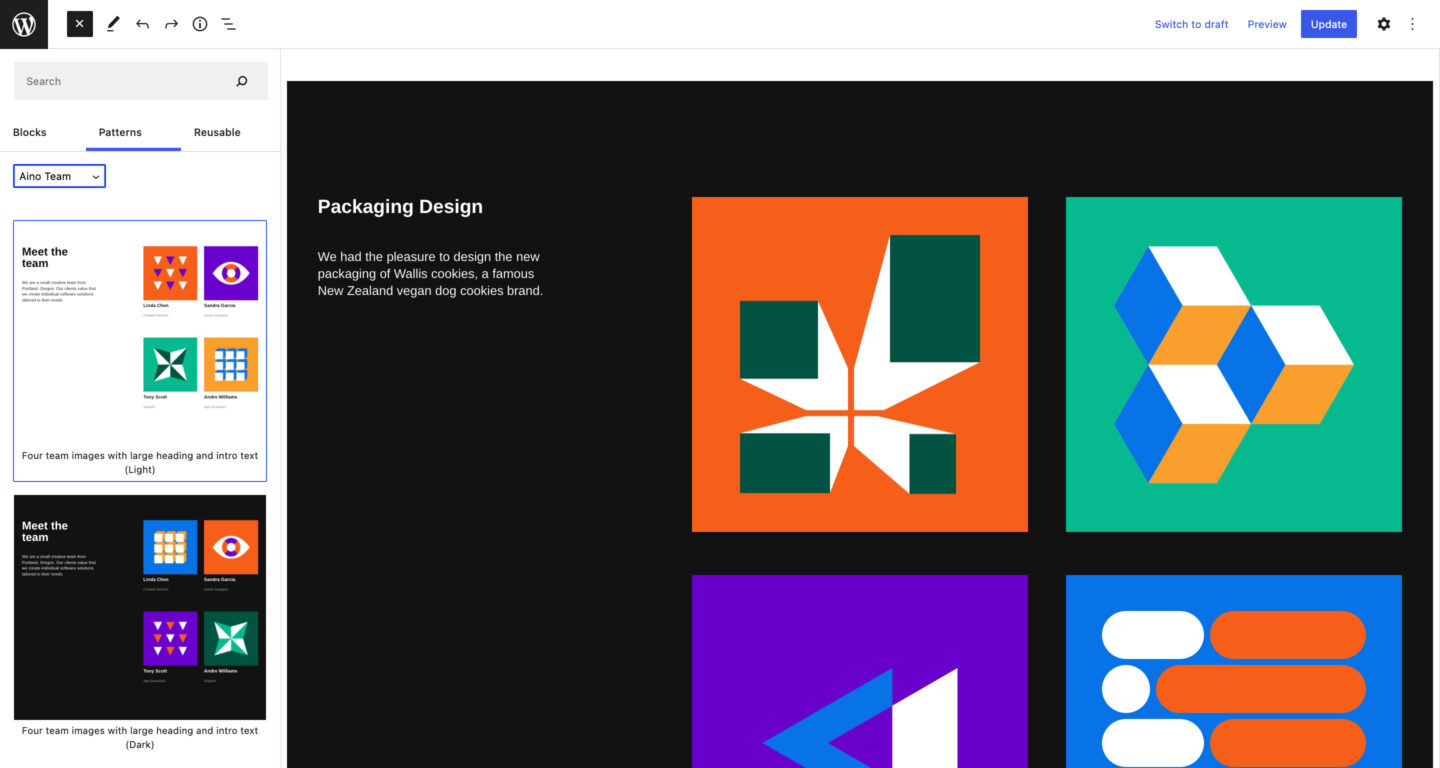The height and width of the screenshot is (768, 1440).
Task: Open the Aino Team category dropdown
Action: point(59,175)
